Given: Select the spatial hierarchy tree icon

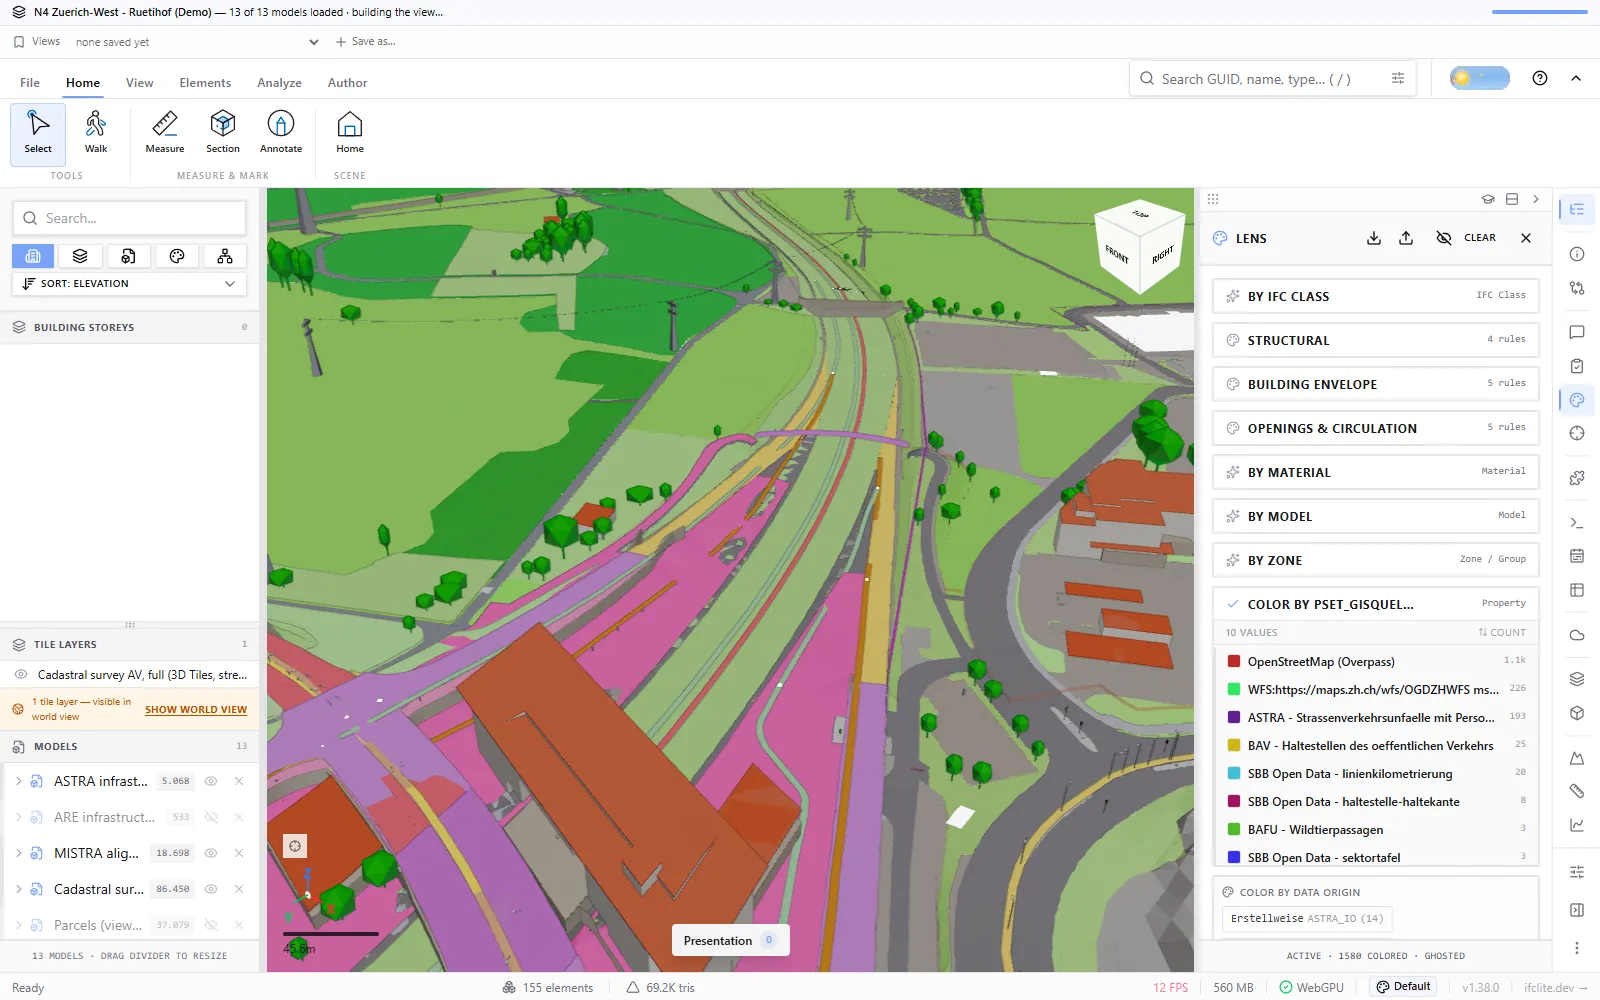Looking at the screenshot, I should tap(225, 256).
